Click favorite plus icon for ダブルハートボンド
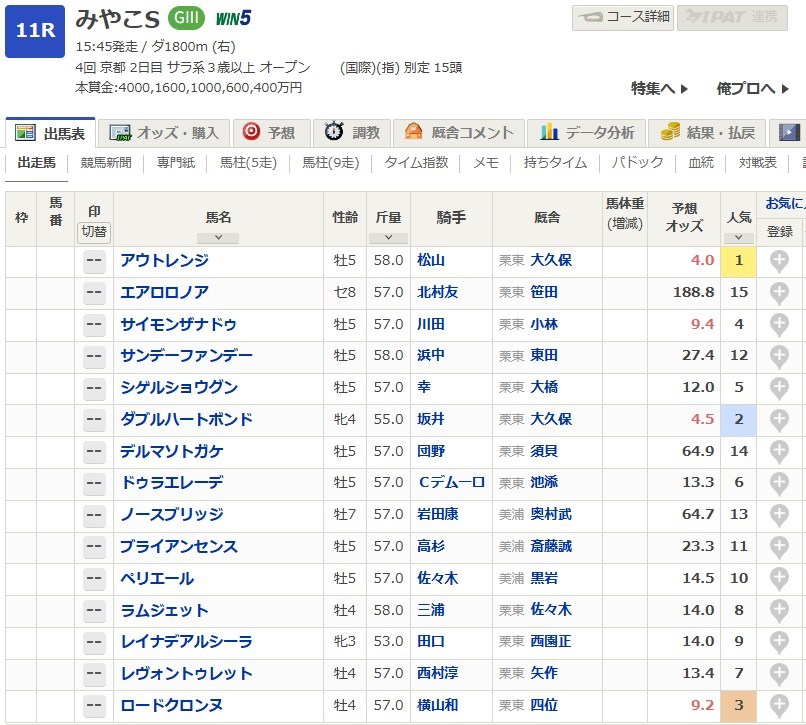Screen dimensions: 806x725 pyautogui.click(x=779, y=420)
